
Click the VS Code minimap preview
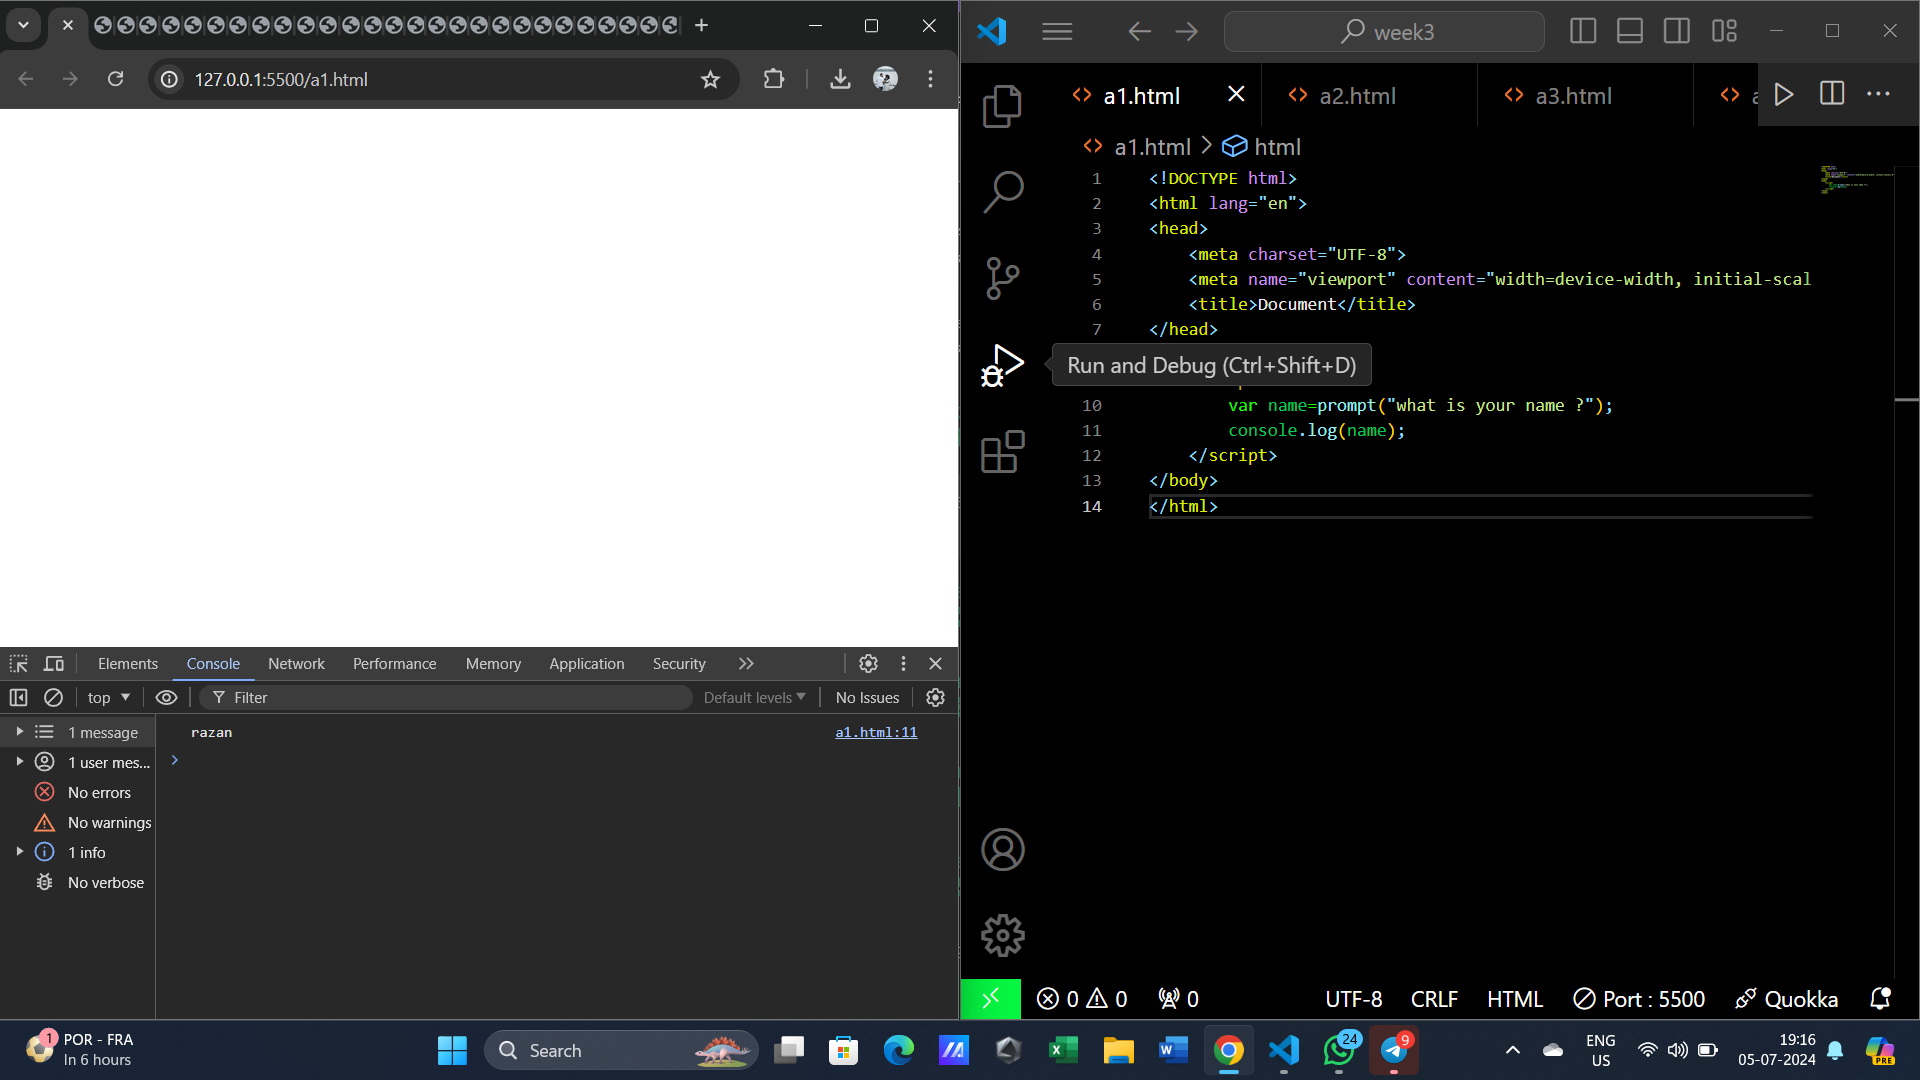click(x=1856, y=180)
